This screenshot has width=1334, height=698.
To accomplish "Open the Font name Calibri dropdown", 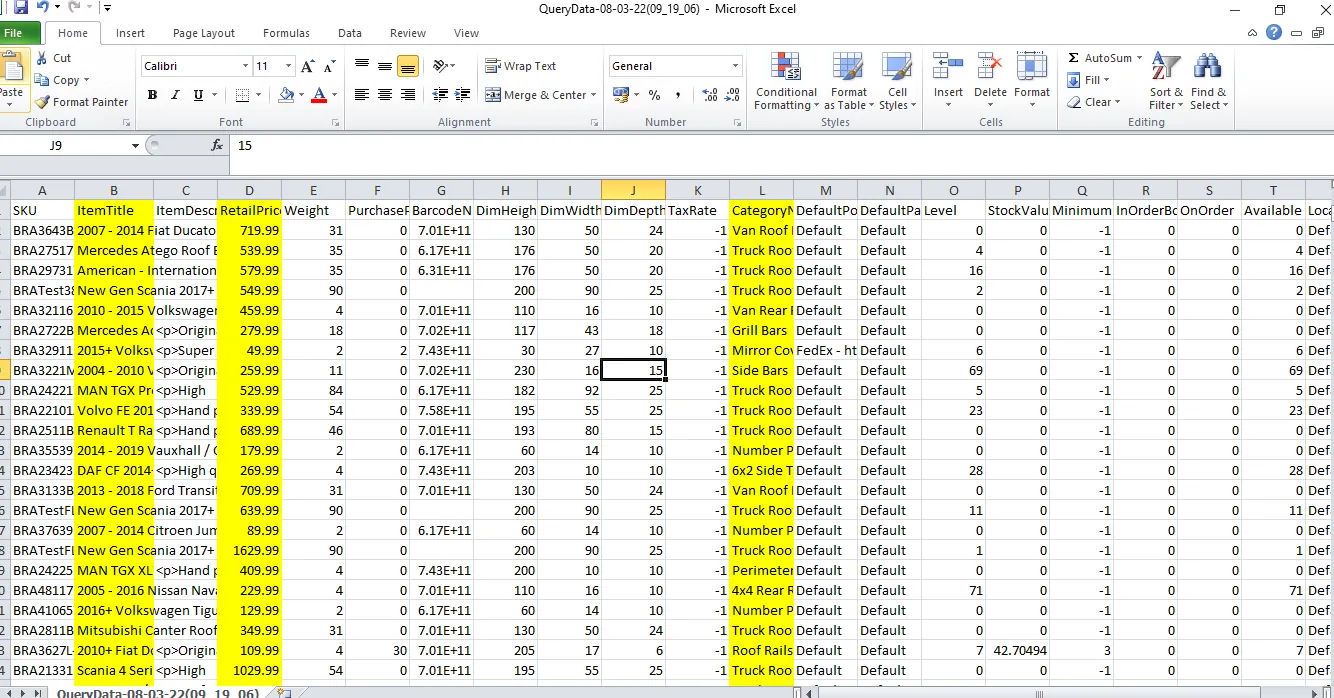I will [246, 66].
